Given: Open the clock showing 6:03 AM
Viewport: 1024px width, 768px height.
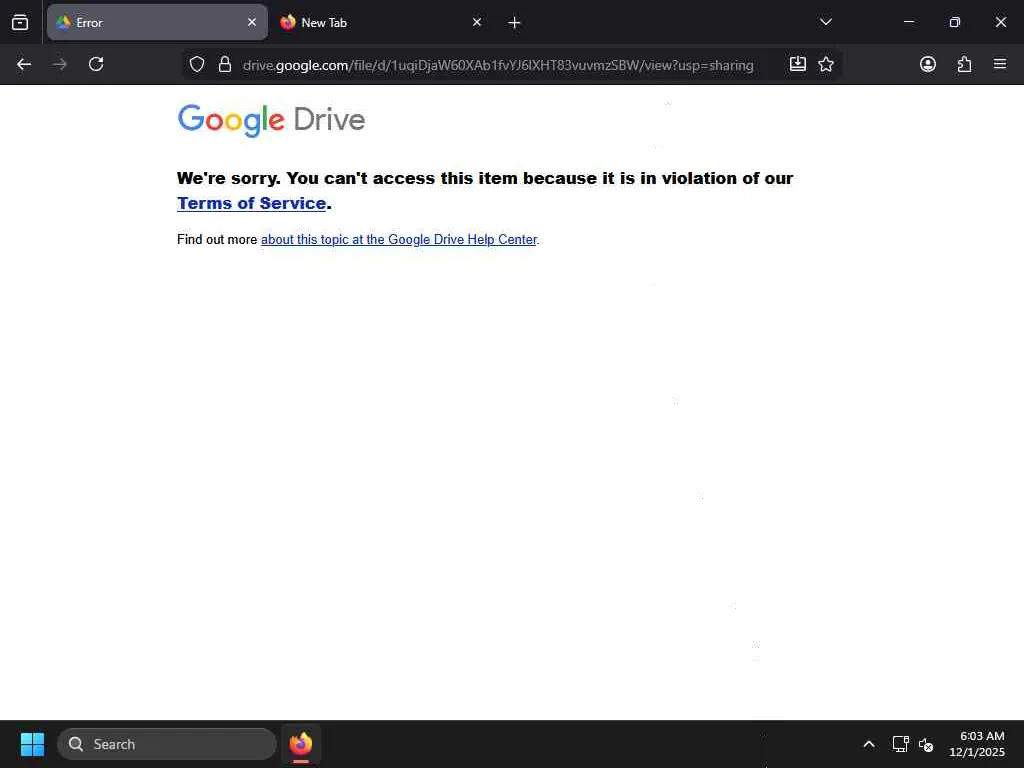Looking at the screenshot, I should point(976,744).
